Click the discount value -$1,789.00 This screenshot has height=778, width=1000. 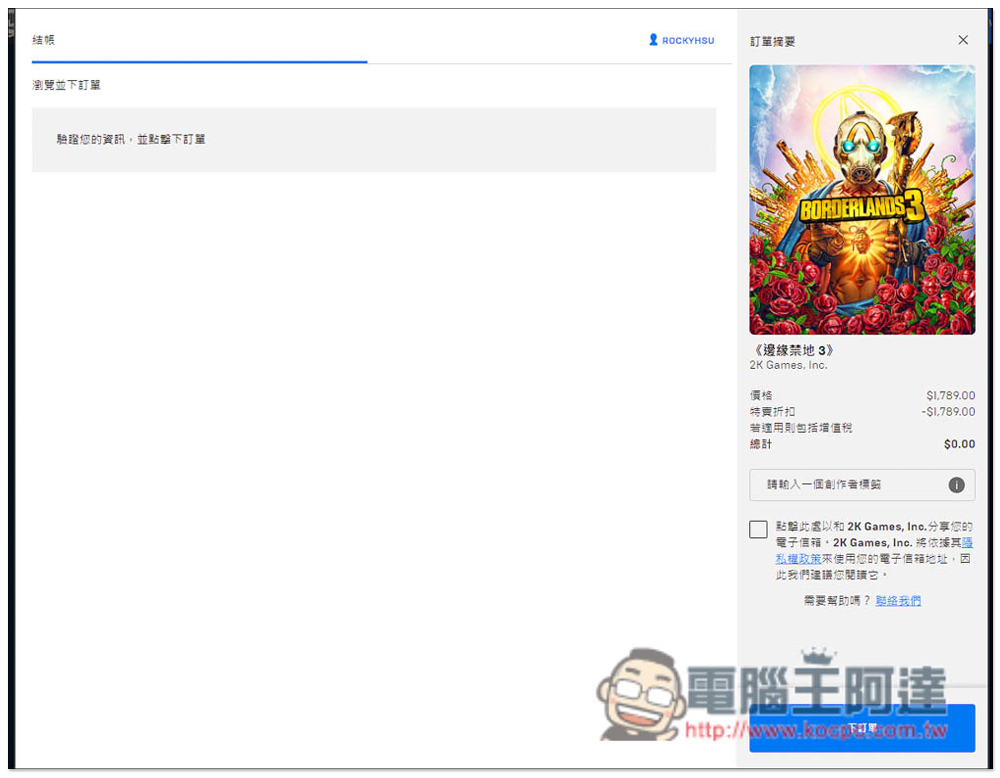(x=948, y=412)
